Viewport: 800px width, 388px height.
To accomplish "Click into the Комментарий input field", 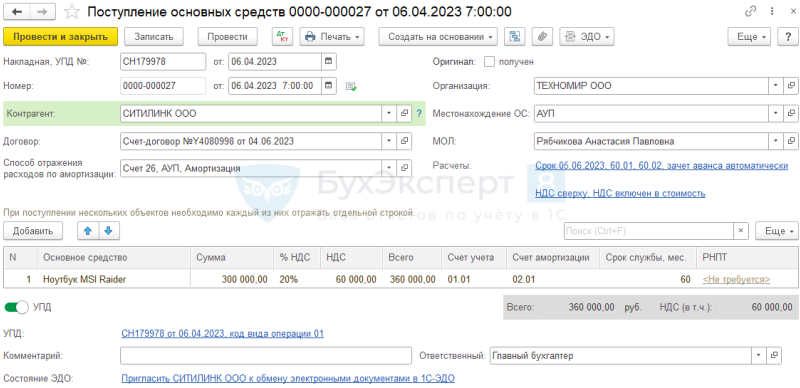I will pyautogui.click(x=266, y=356).
